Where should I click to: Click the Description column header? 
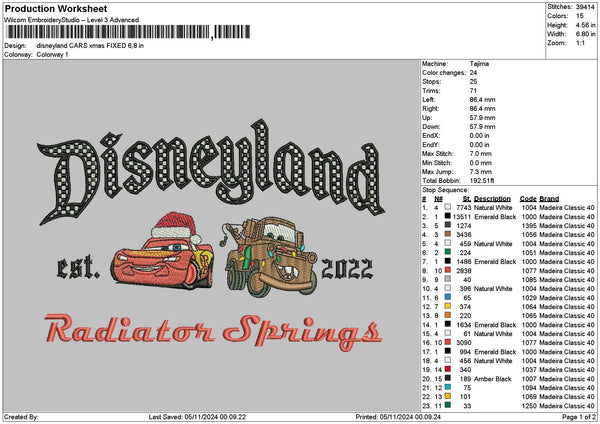(x=492, y=199)
